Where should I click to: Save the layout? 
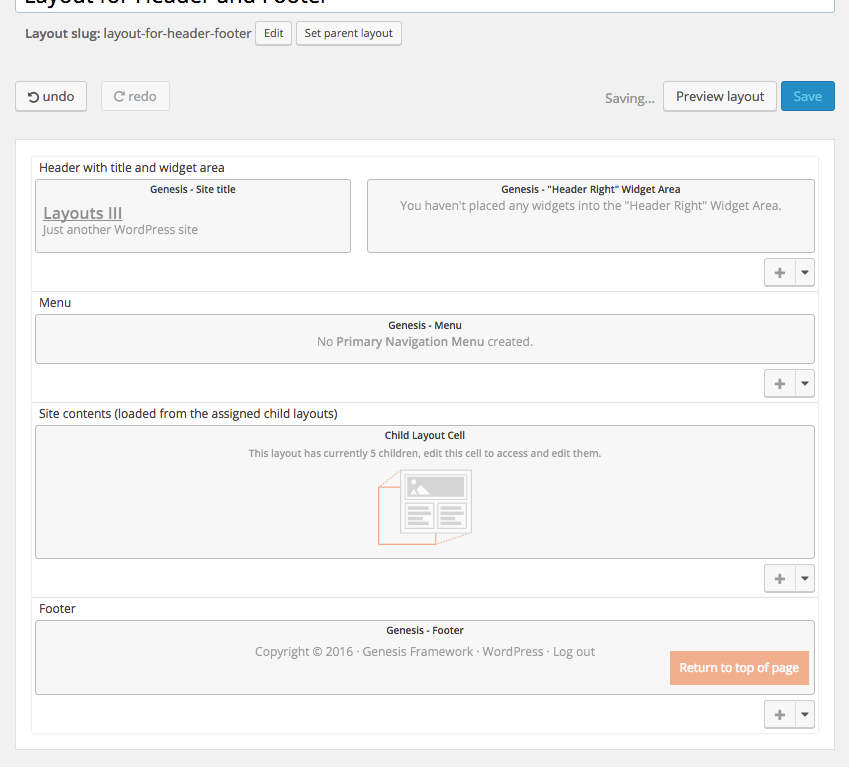click(807, 96)
